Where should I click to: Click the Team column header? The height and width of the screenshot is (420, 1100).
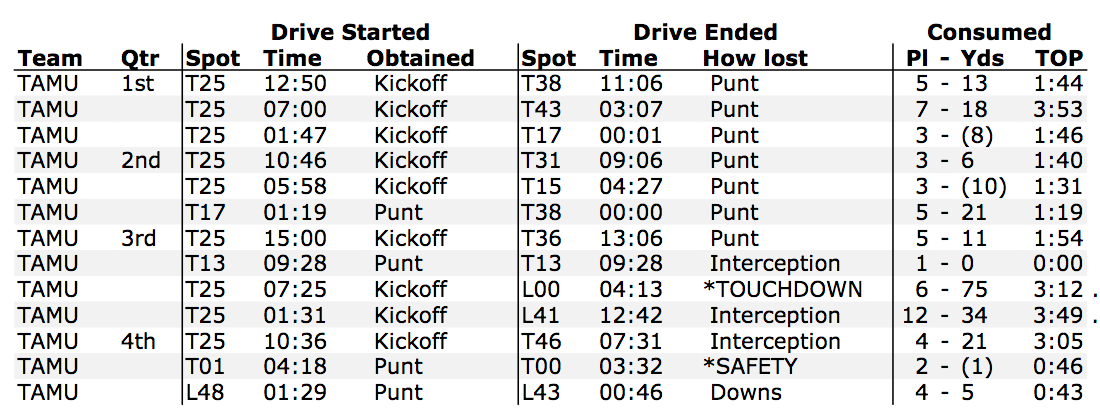tap(50, 57)
